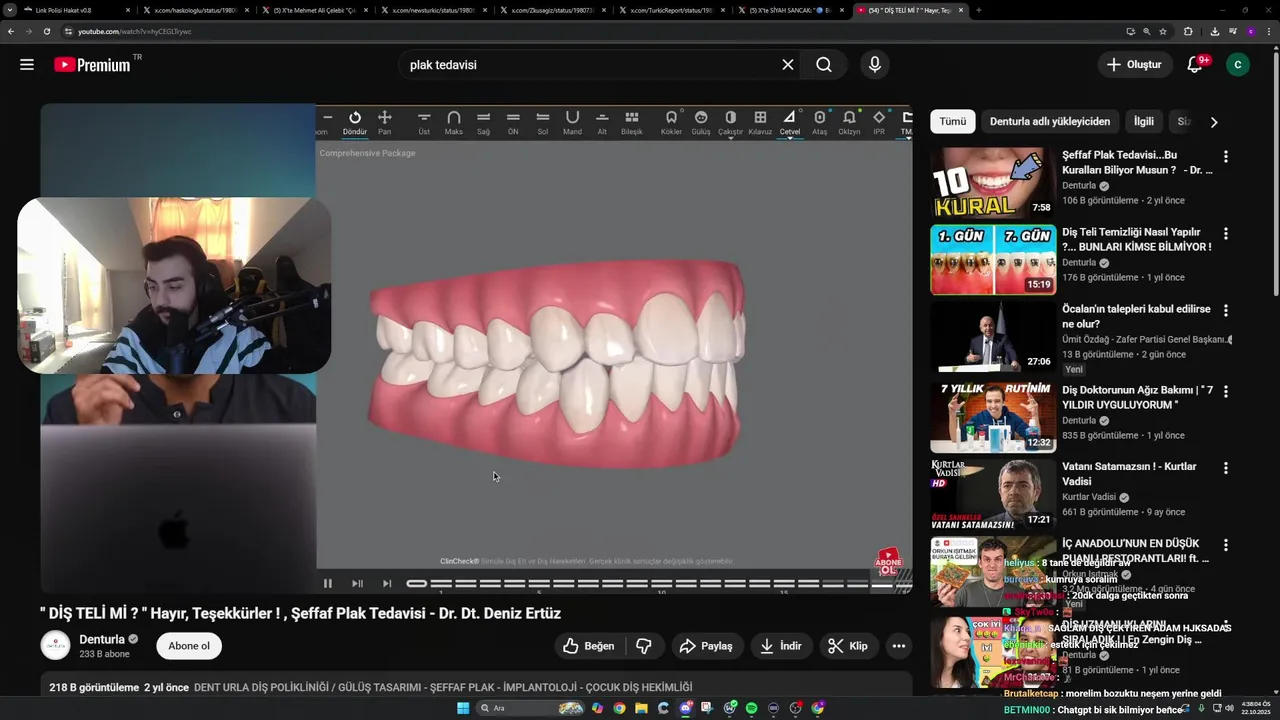Toggle the Gülüş smile icon
This screenshot has height=720, width=1280.
[701, 123]
